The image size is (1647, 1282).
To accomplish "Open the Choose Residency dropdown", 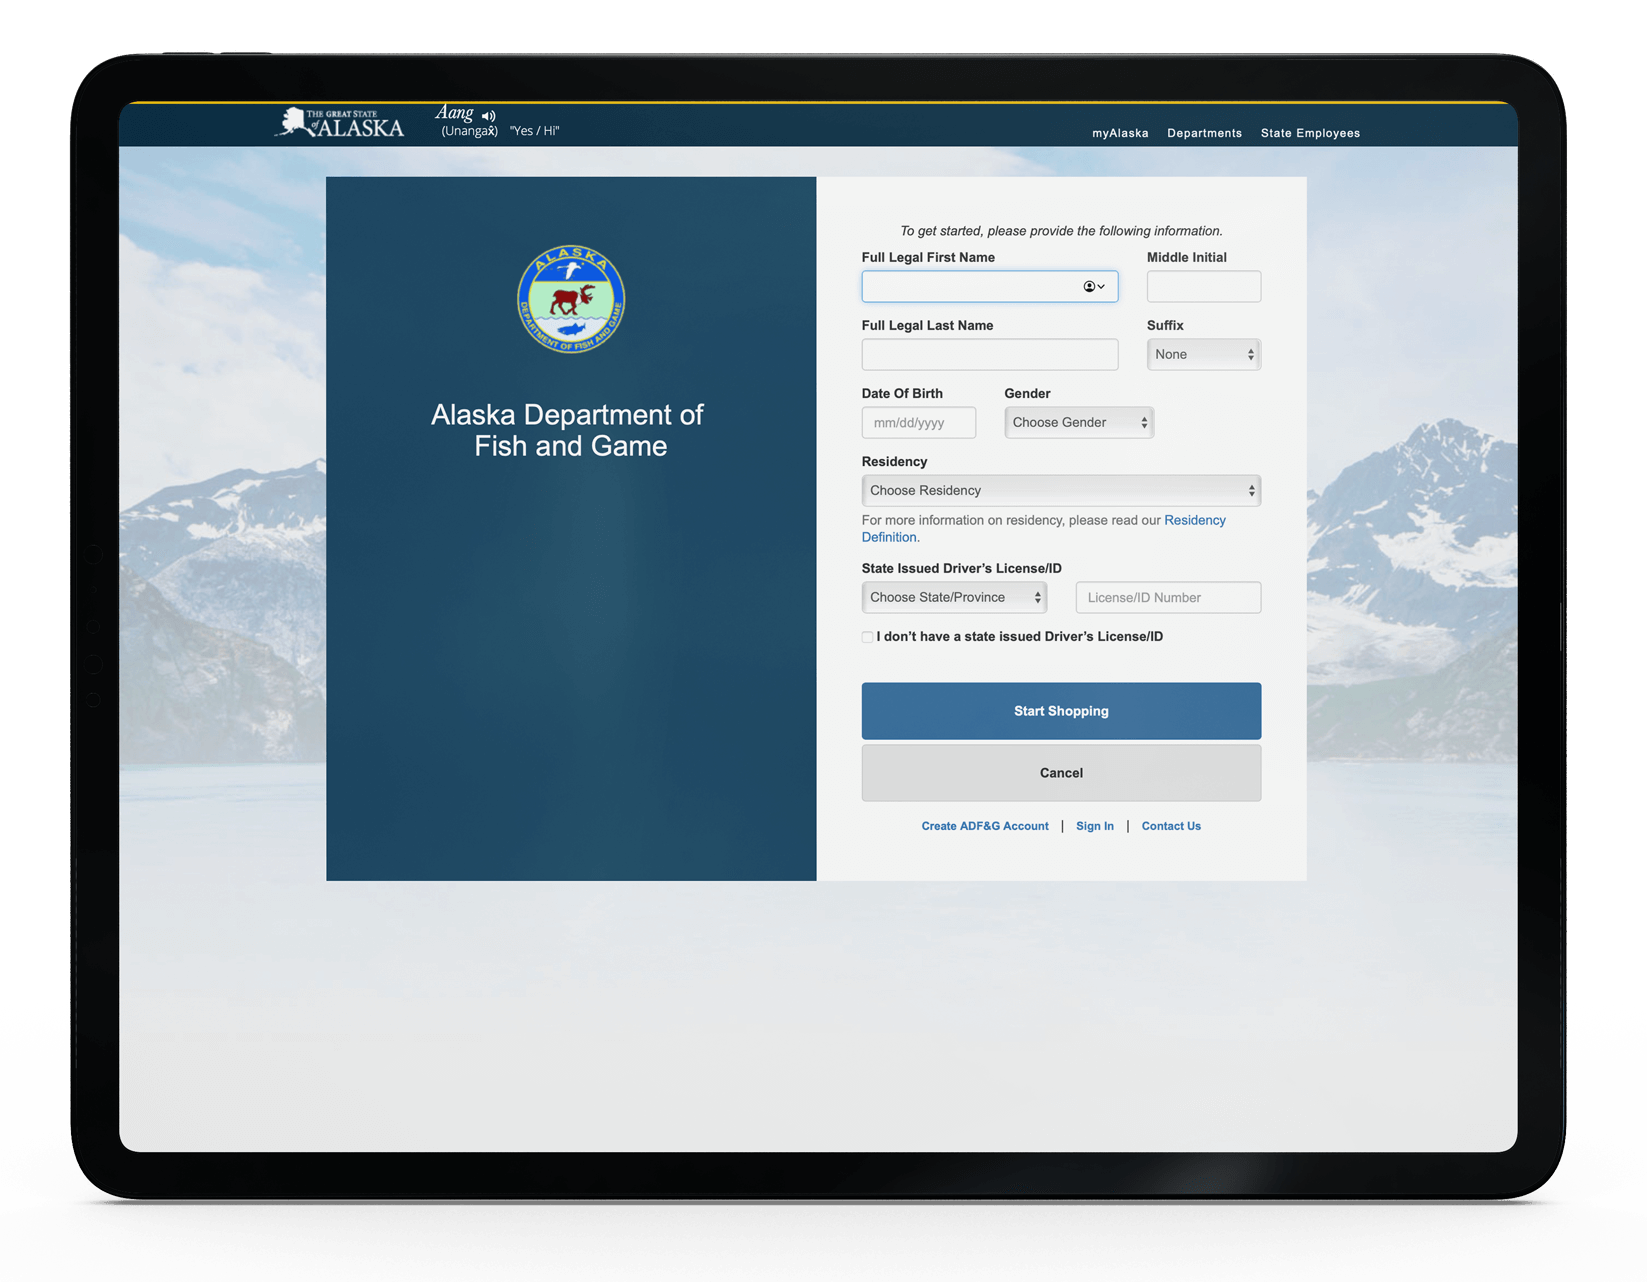I will pyautogui.click(x=1061, y=490).
